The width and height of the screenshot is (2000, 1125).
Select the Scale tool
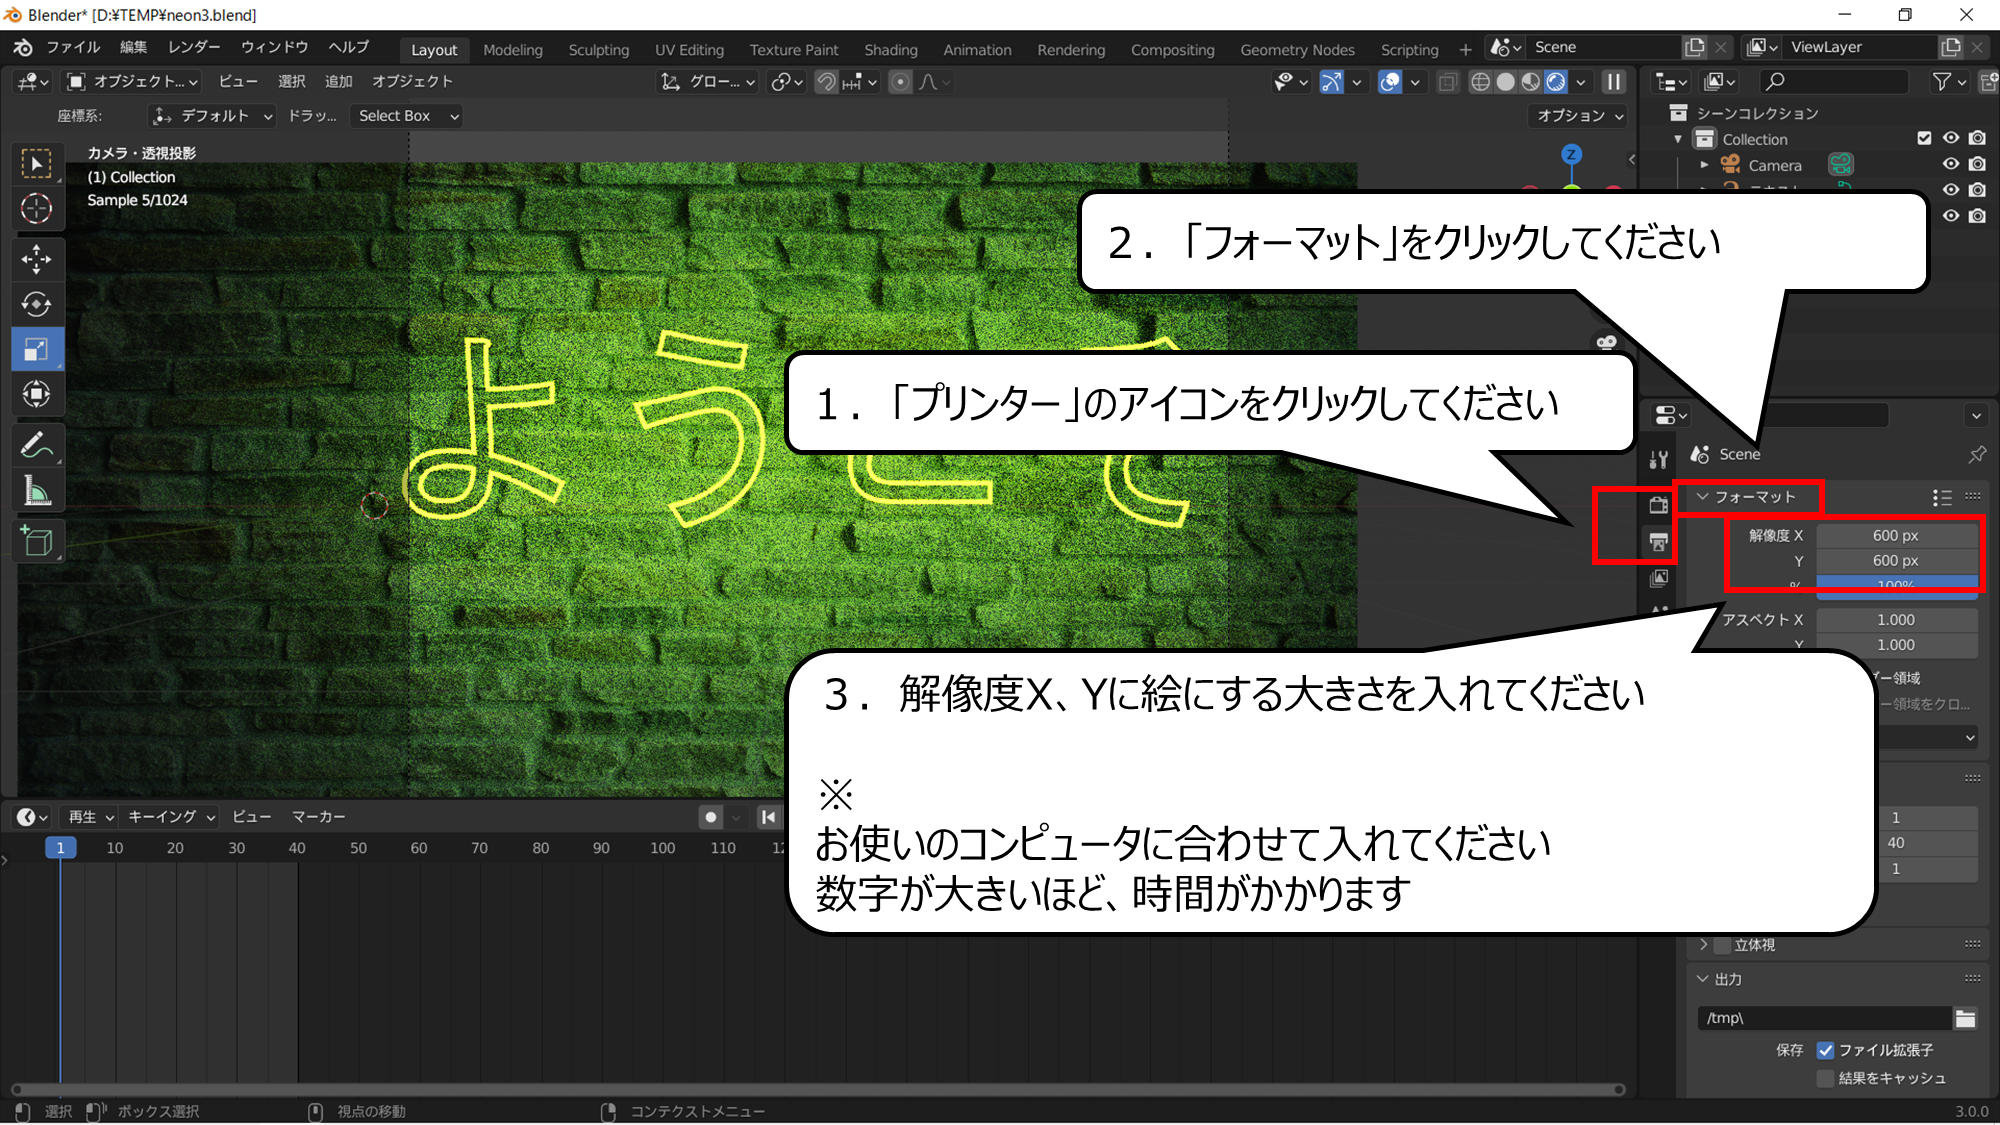click(x=37, y=349)
